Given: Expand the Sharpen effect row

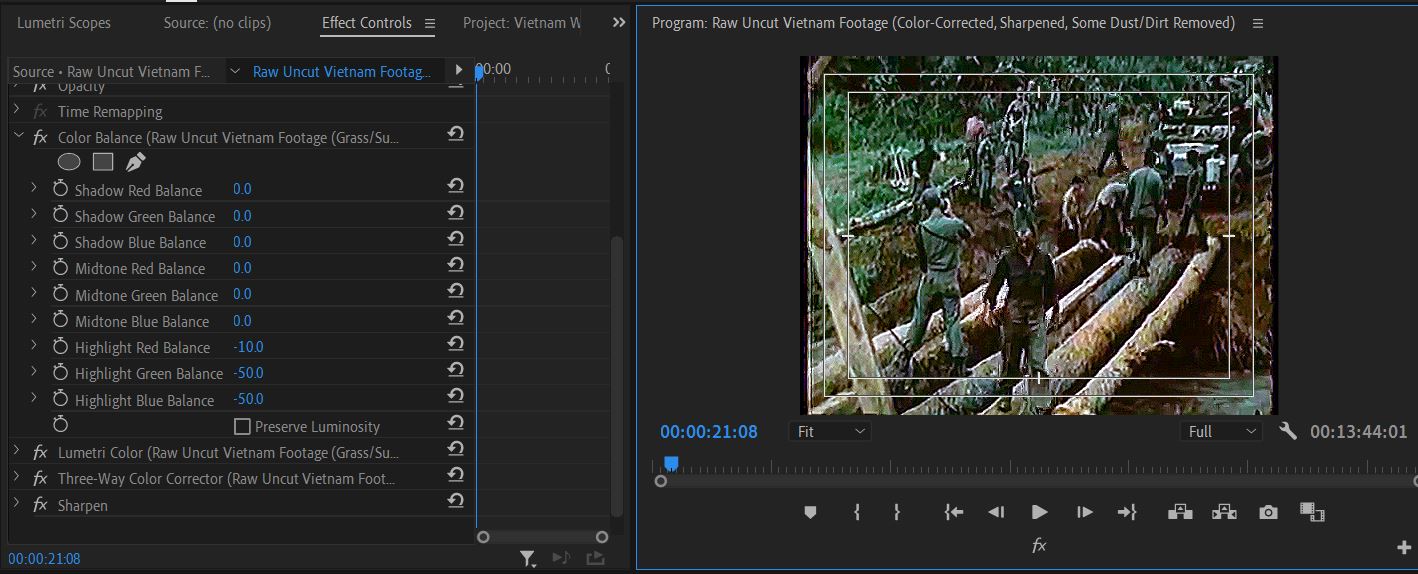Looking at the screenshot, I should pyautogui.click(x=17, y=504).
